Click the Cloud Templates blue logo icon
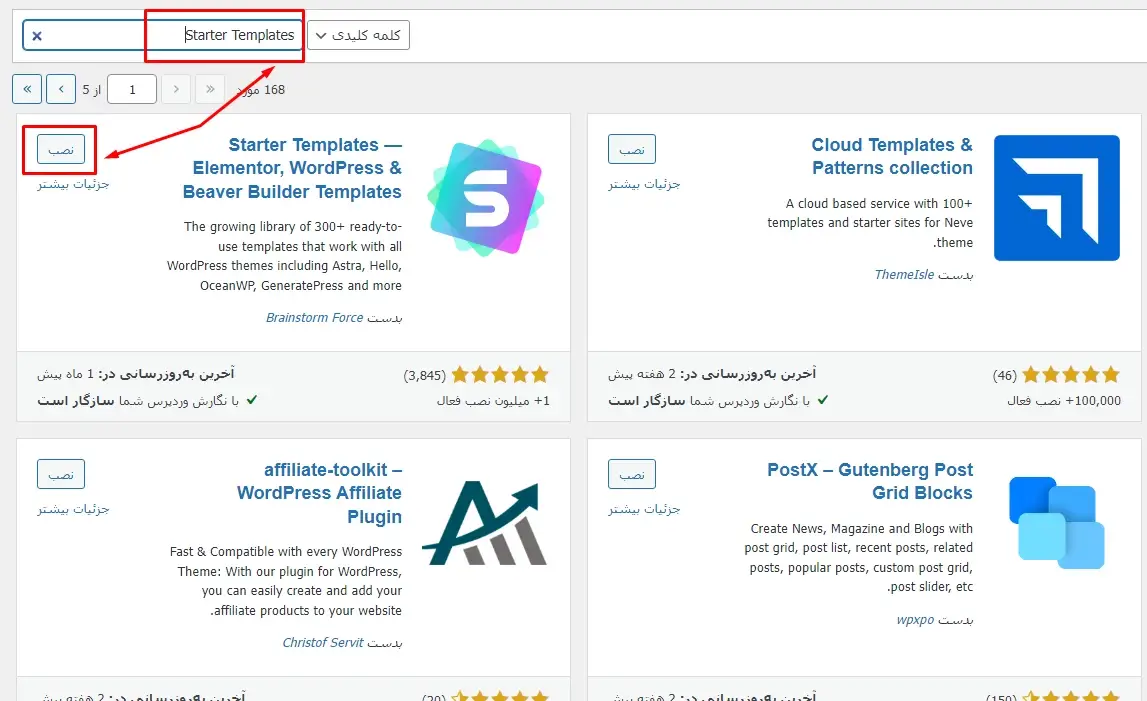Screen dimensions: 1147x701 [1056, 198]
